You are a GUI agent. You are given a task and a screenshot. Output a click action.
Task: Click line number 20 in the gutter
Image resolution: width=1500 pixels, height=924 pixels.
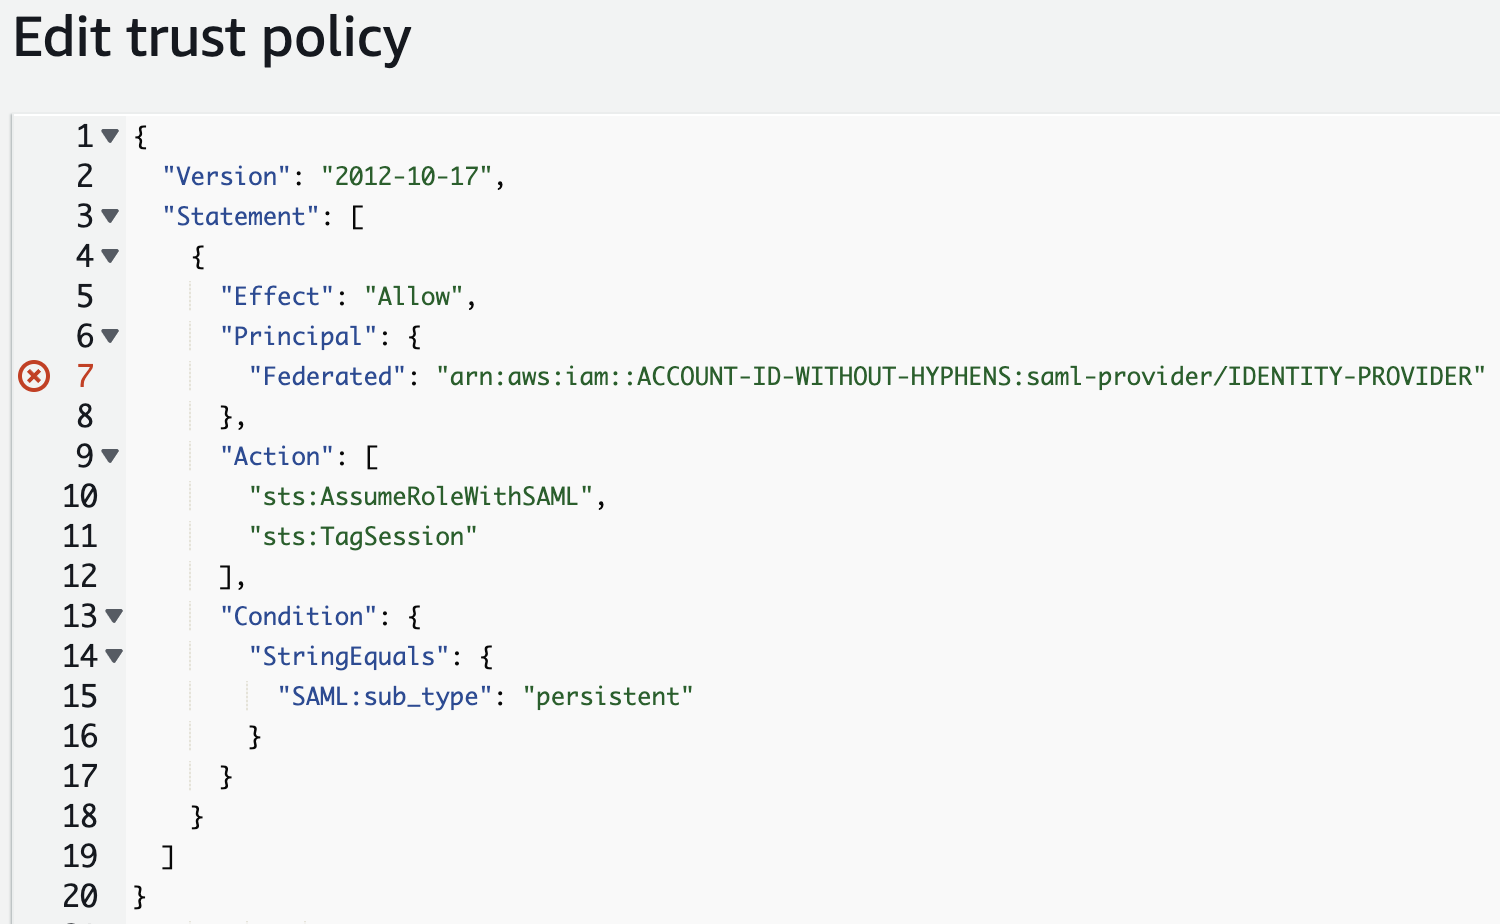pyautogui.click(x=80, y=896)
